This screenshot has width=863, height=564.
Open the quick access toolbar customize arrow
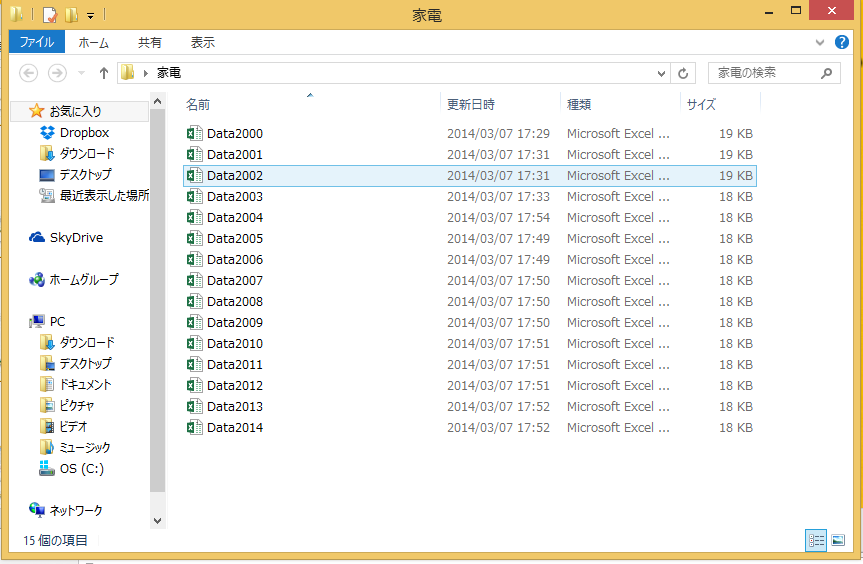tap(90, 16)
